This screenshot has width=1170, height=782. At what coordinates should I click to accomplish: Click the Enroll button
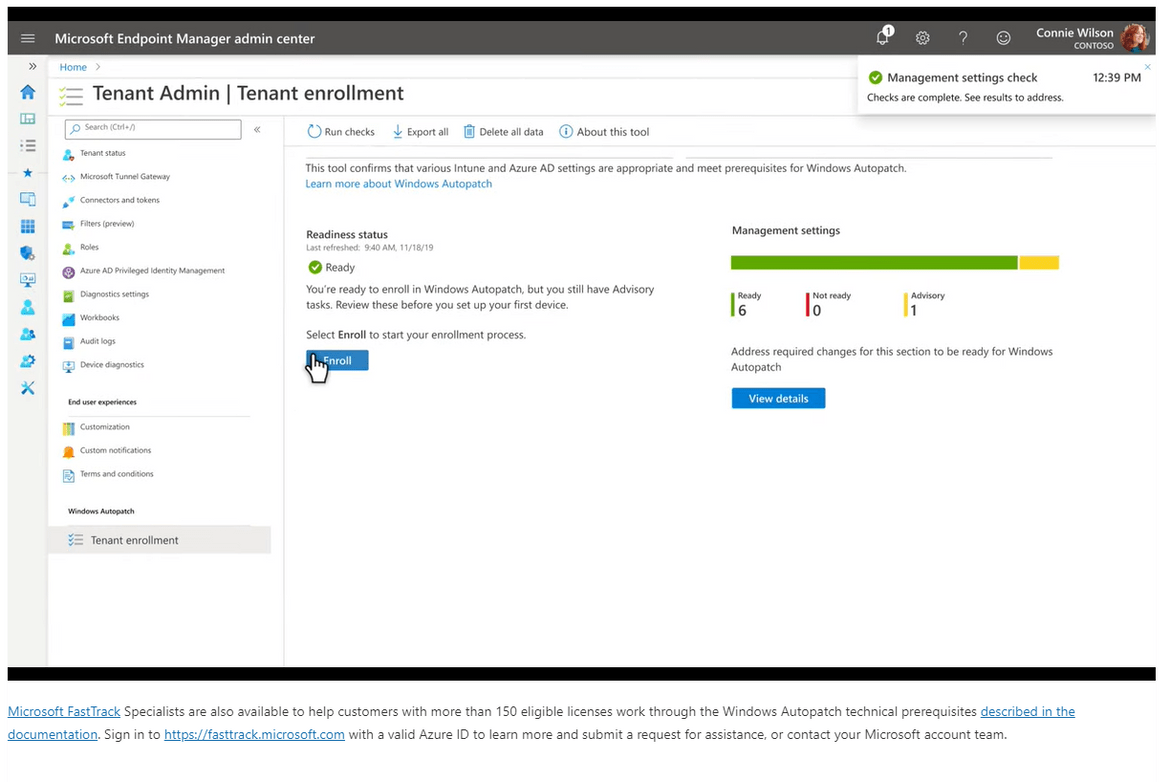point(337,360)
